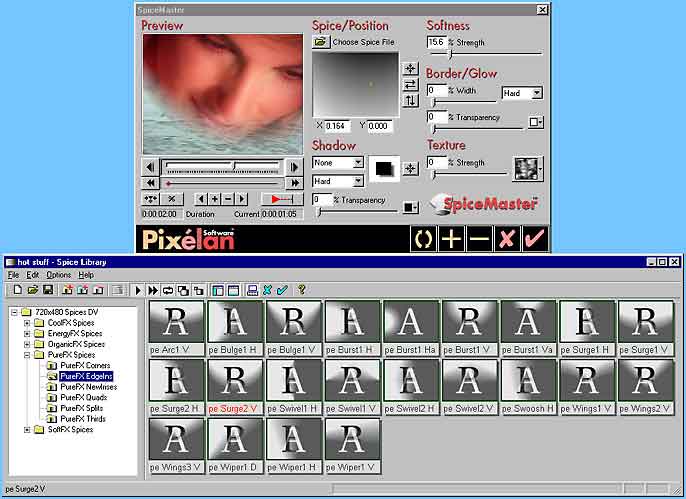Select the pe Burst1 H spice thumbnail

click(352, 328)
